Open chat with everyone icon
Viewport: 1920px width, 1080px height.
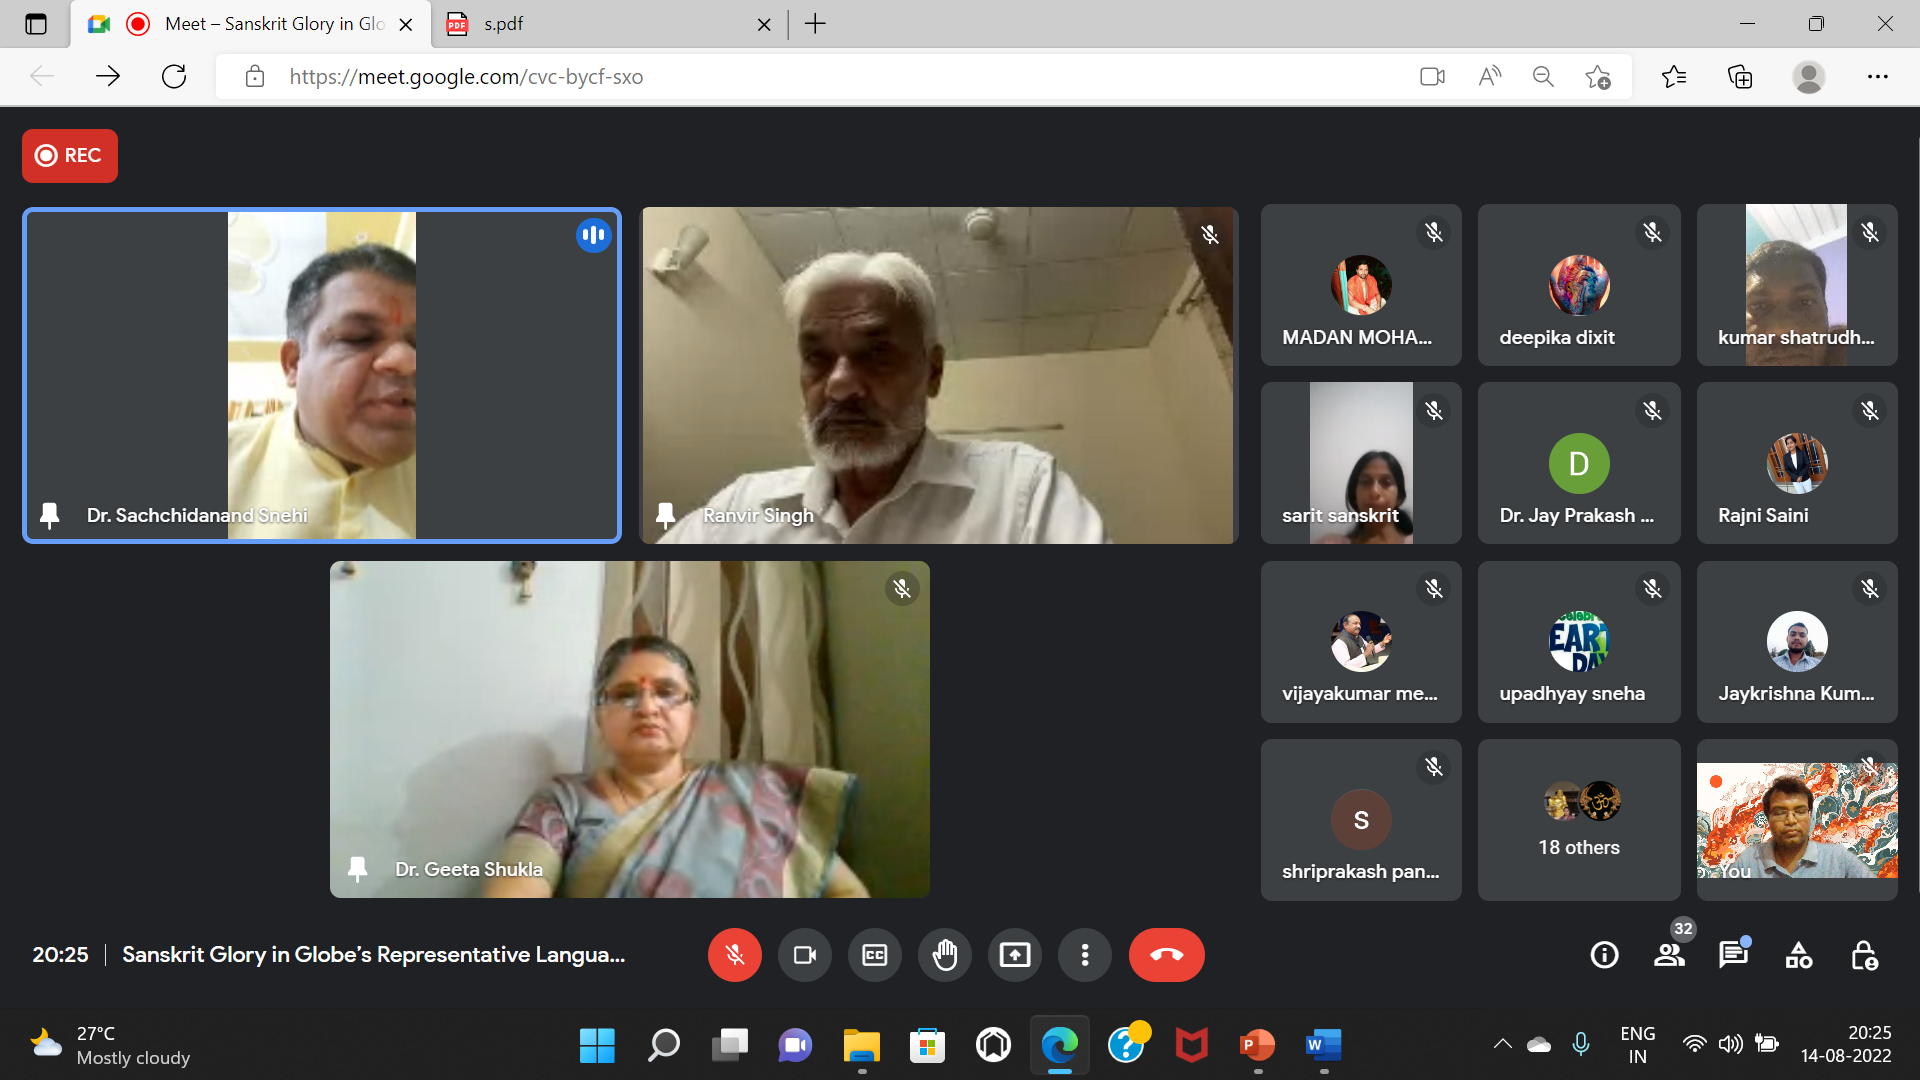(1733, 955)
